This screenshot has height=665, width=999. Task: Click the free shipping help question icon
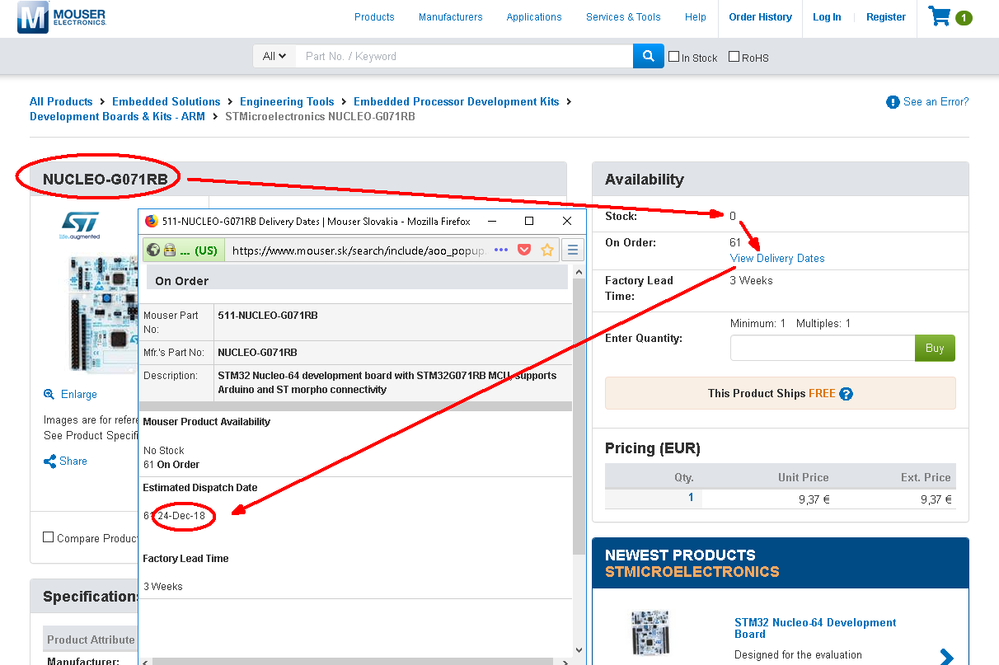[x=846, y=394]
